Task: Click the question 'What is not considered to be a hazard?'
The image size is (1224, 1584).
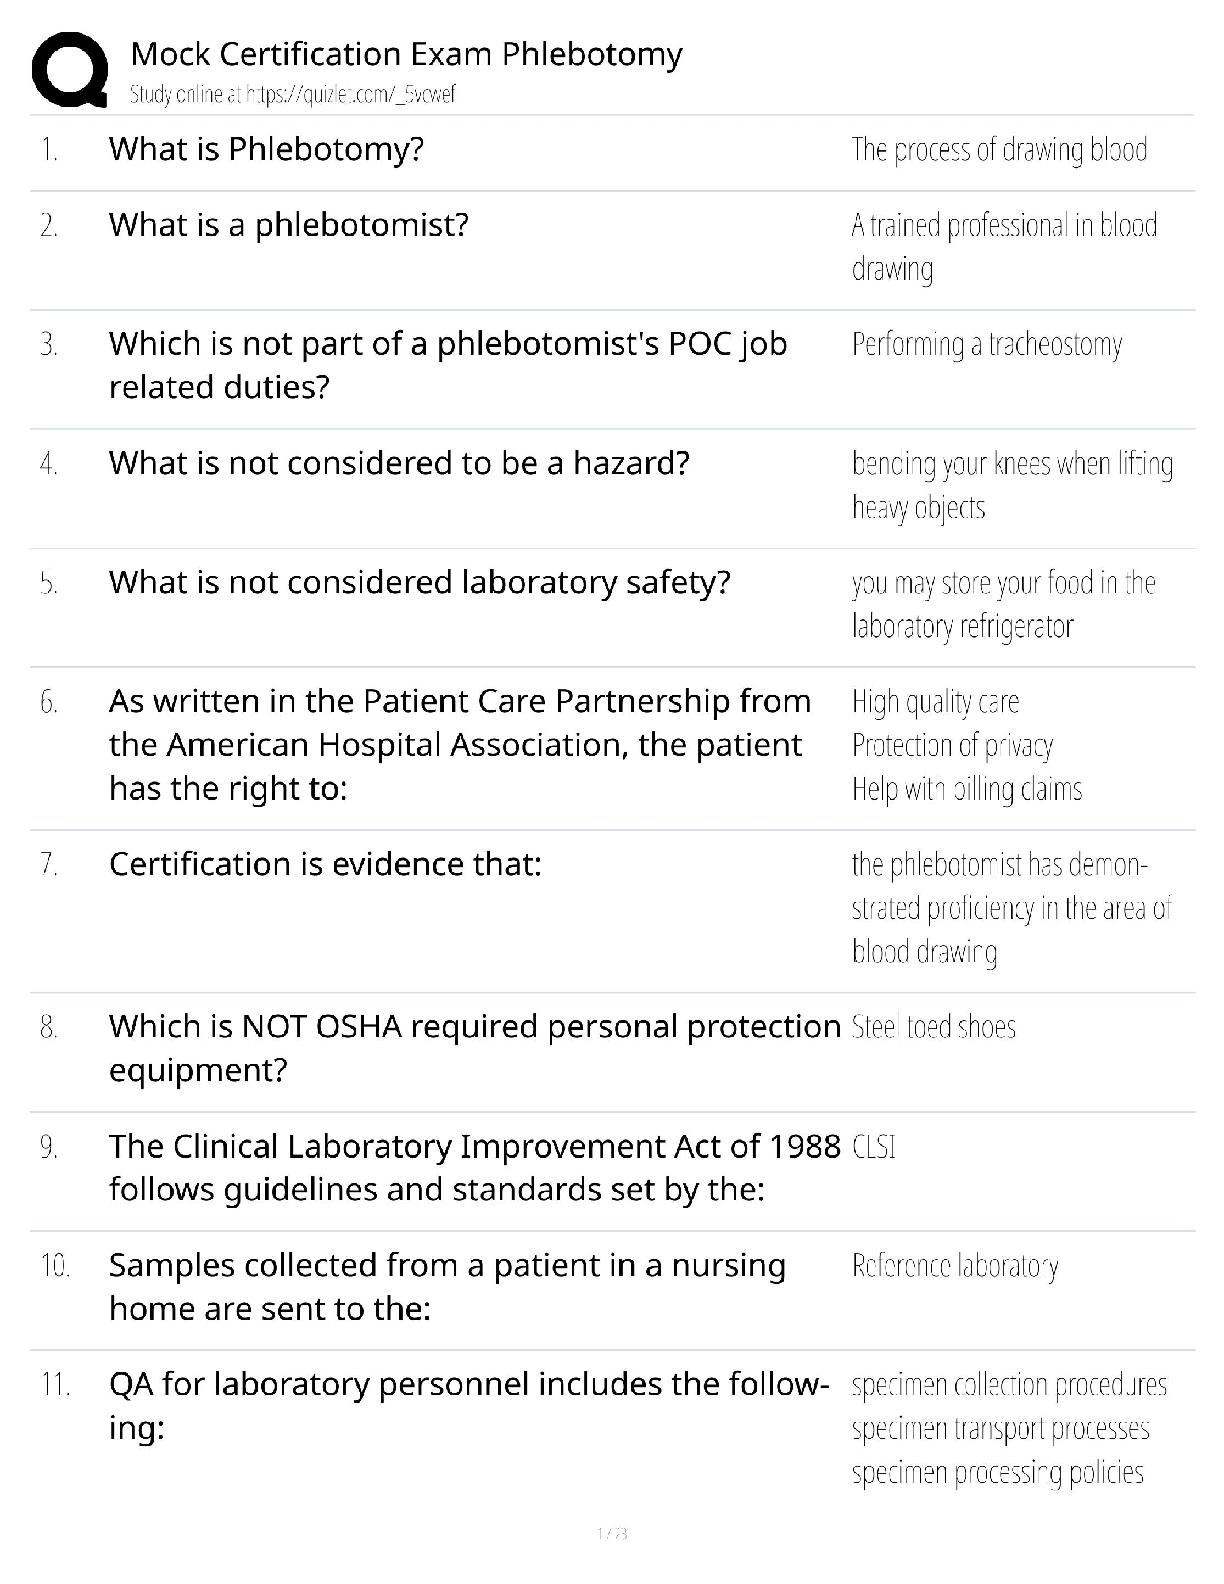Action: pyautogui.click(x=399, y=463)
